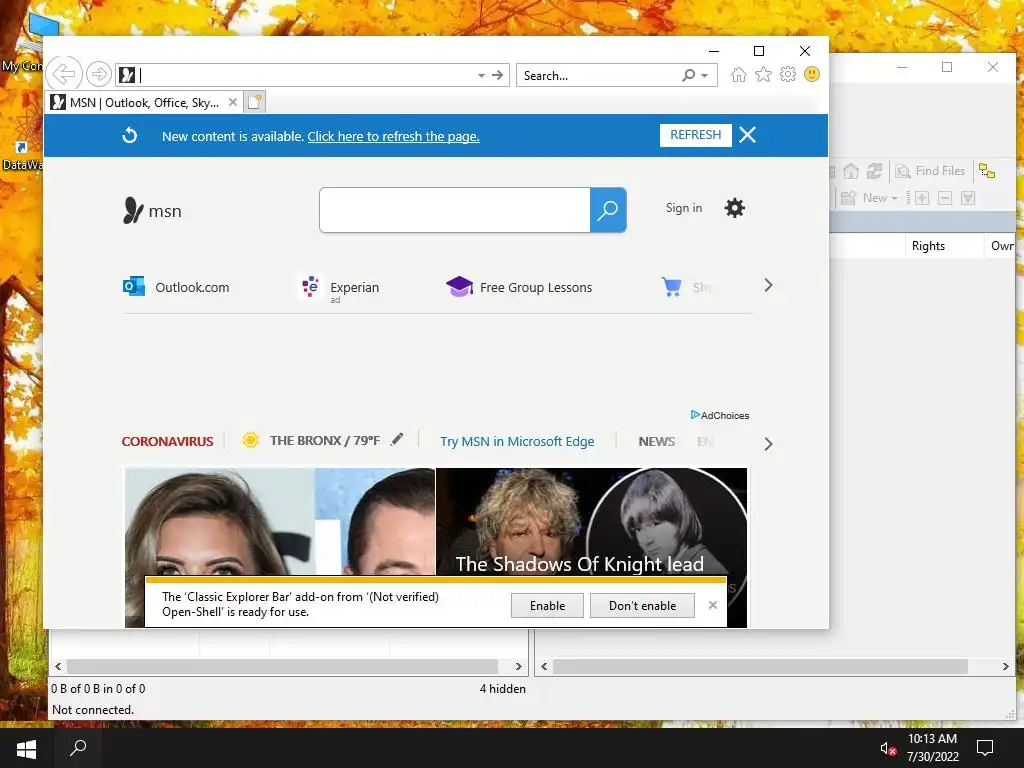1024x768 pixels.
Task: Open the Internet Explorer Home icon
Action: (x=739, y=74)
